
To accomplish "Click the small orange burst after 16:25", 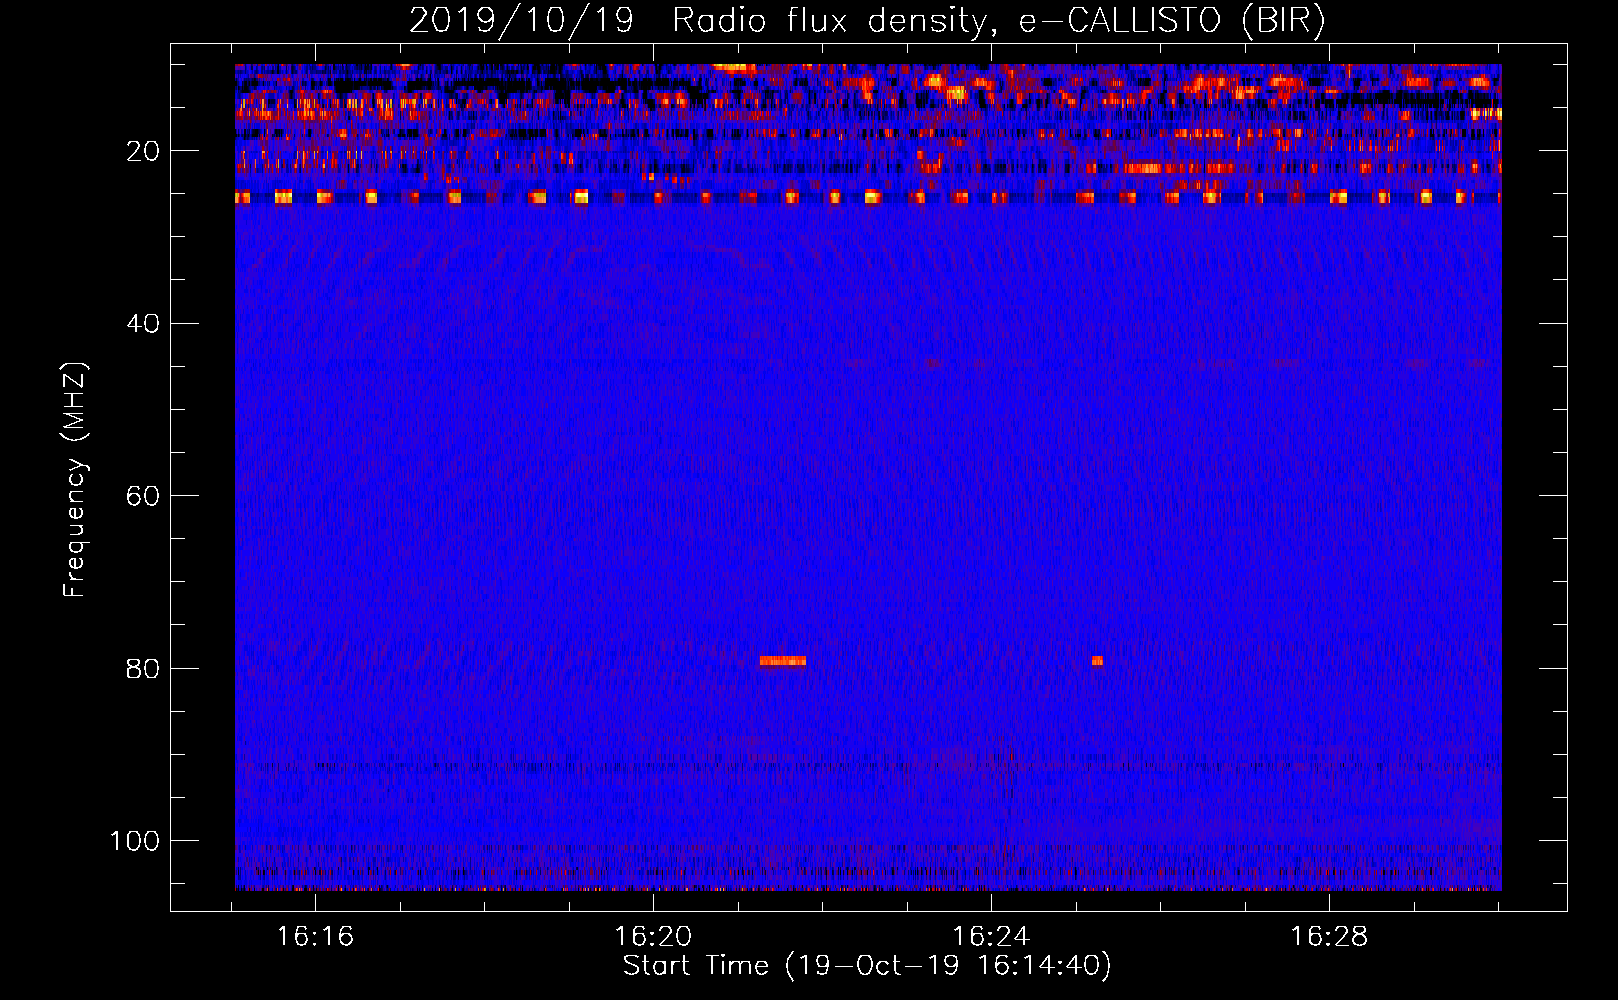I will tap(1097, 661).
